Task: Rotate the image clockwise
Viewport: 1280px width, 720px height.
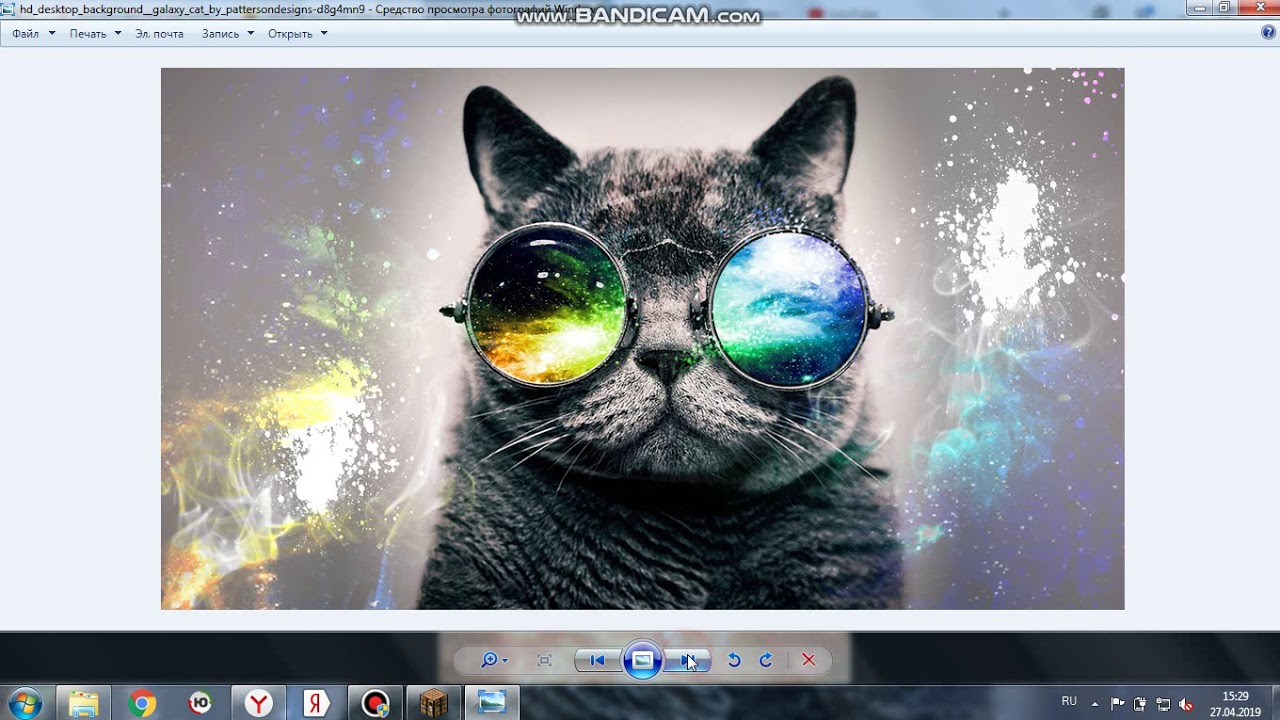Action: pos(766,660)
